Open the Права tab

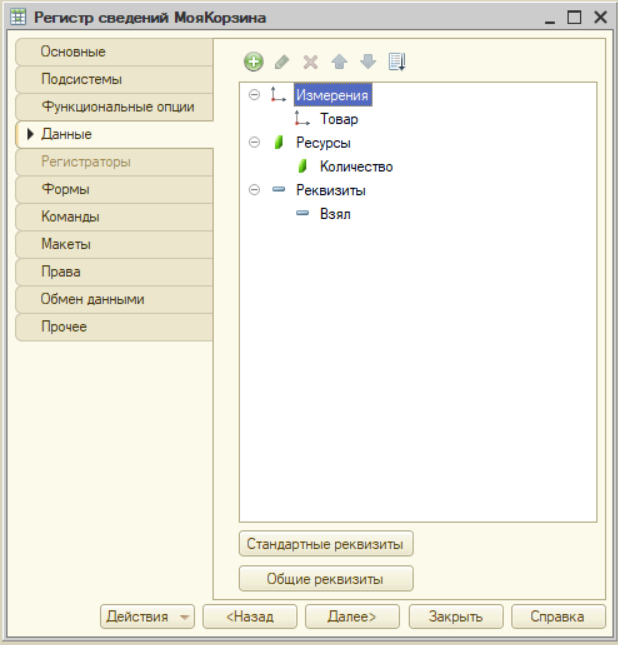(x=114, y=271)
